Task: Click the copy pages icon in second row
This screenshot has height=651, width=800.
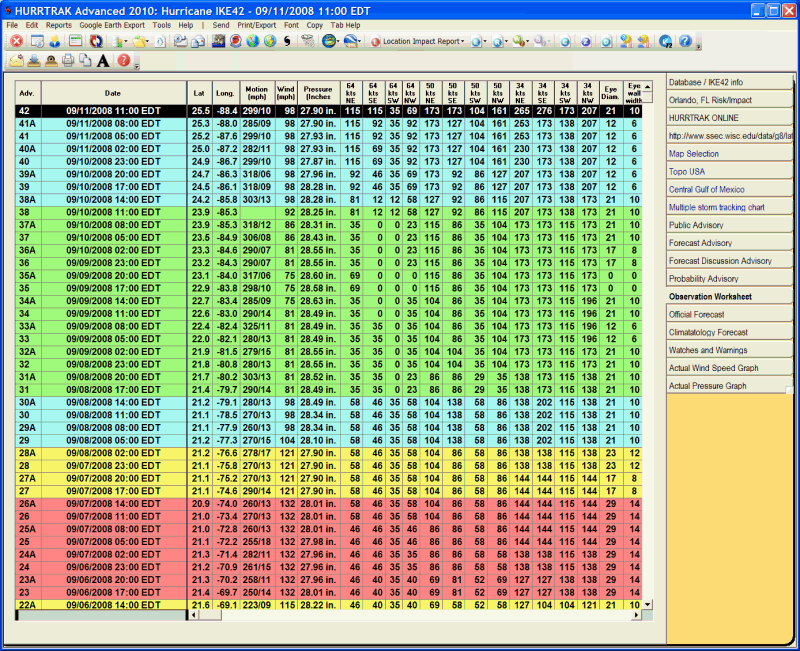Action: coord(85,60)
